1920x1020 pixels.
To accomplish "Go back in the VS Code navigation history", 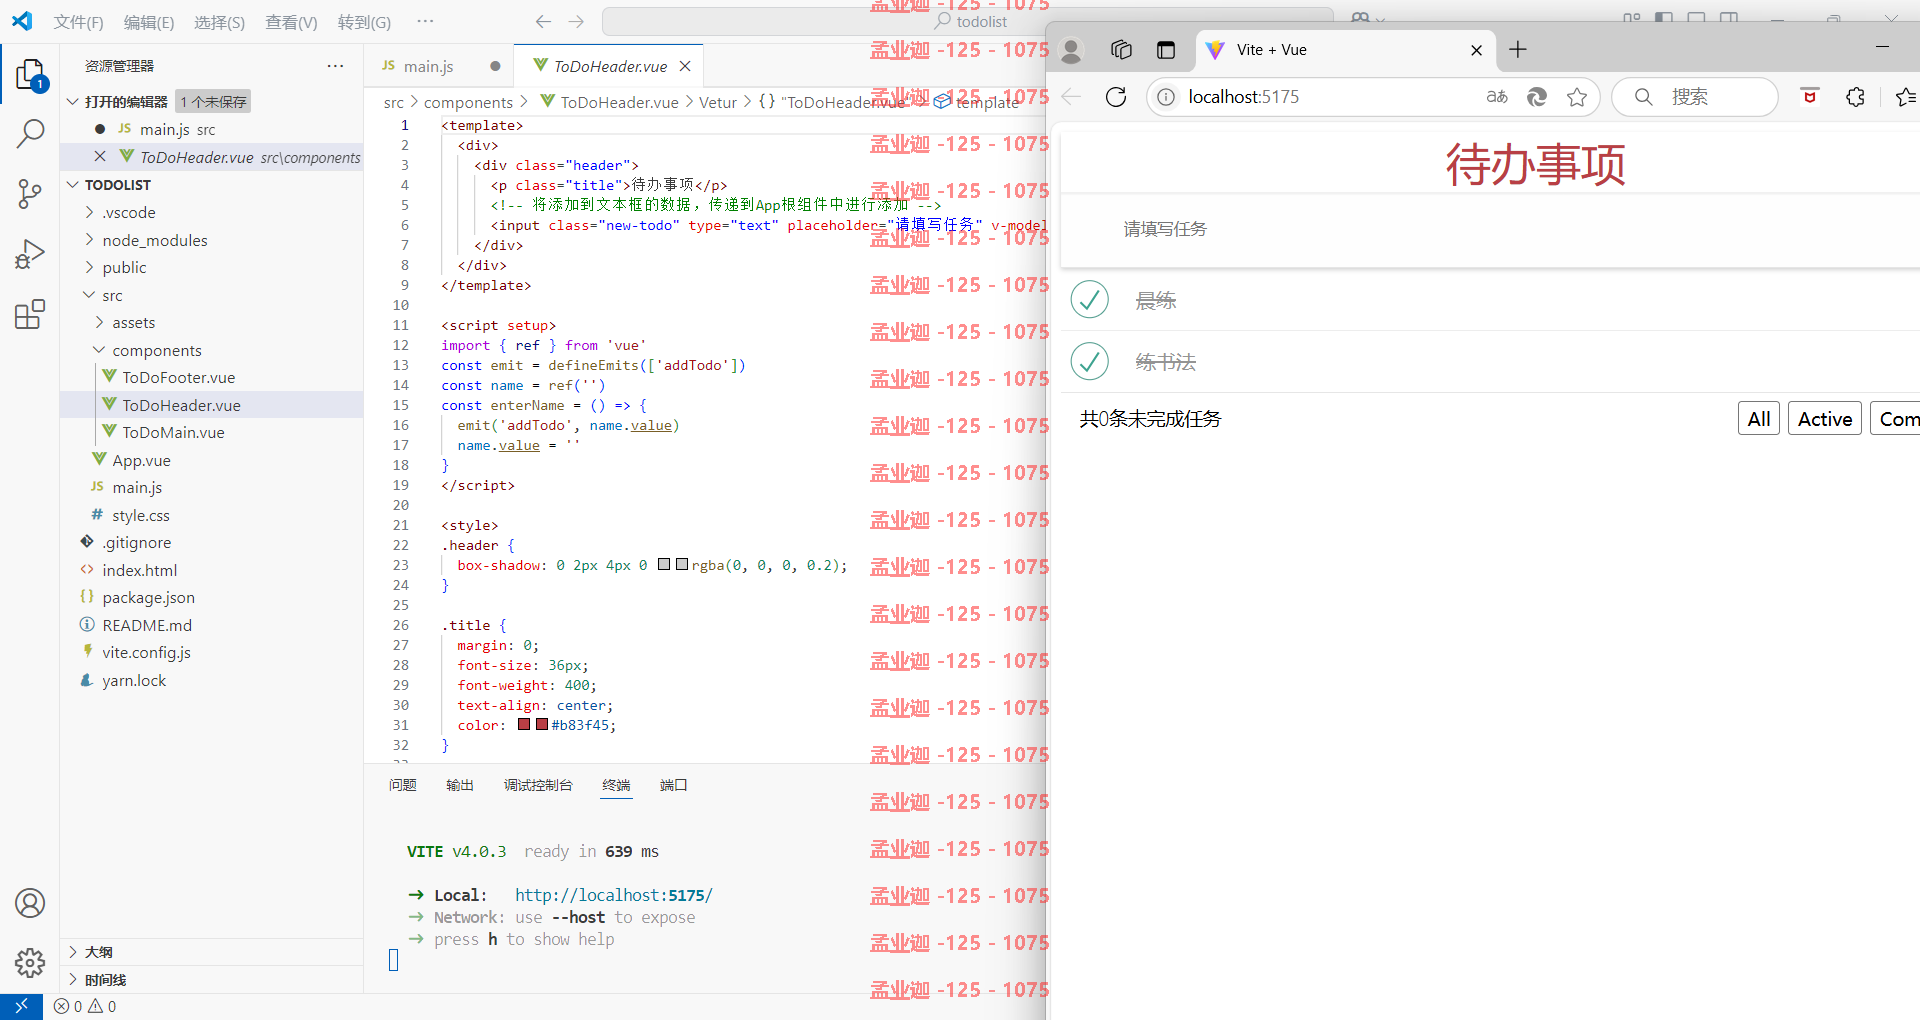I will click(x=543, y=21).
